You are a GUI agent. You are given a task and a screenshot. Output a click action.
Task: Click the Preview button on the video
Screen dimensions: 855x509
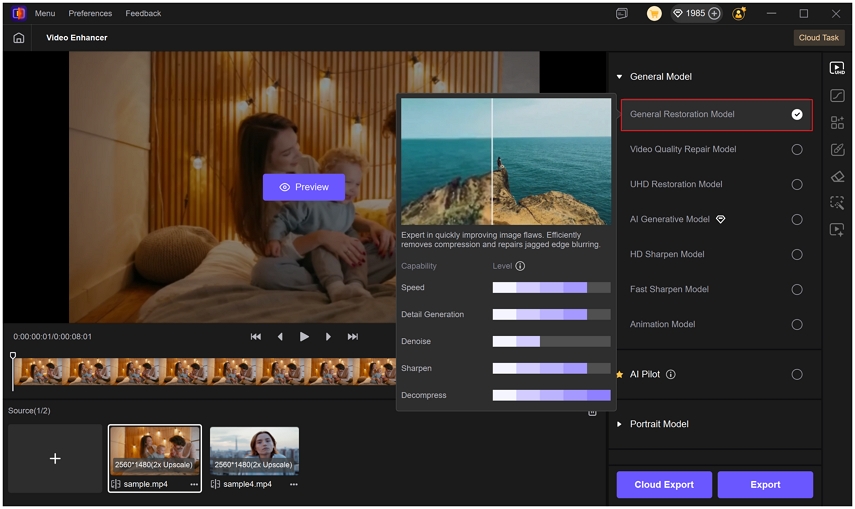[x=304, y=187]
